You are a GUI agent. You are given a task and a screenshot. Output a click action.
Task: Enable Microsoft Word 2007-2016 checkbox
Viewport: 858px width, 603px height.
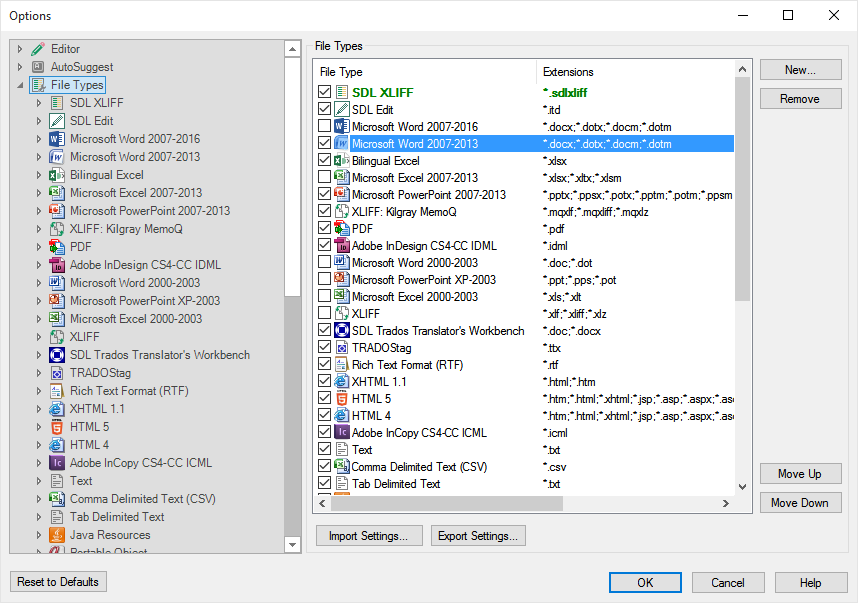tap(324, 126)
